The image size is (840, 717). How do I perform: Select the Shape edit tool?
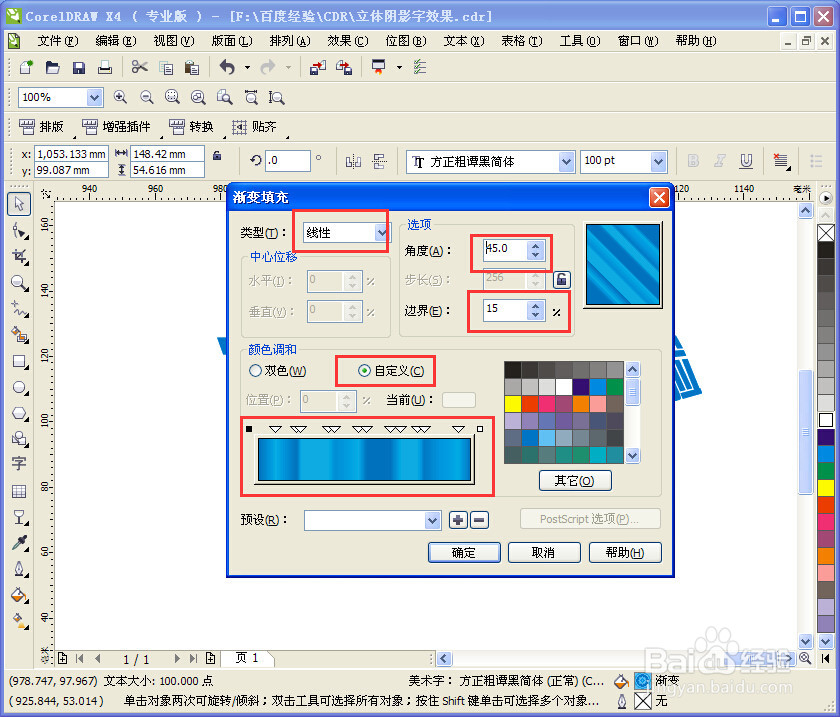point(19,230)
